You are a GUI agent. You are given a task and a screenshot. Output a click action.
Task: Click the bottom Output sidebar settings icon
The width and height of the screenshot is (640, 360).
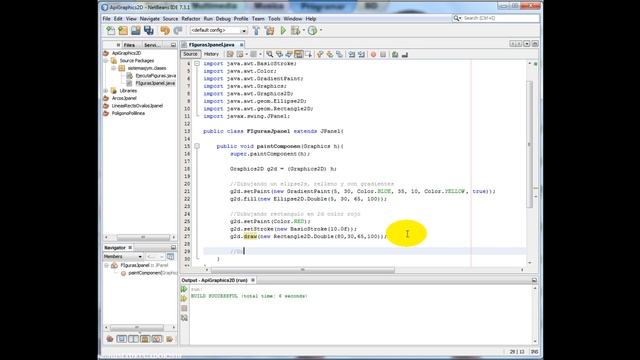pyautogui.click(x=184, y=318)
